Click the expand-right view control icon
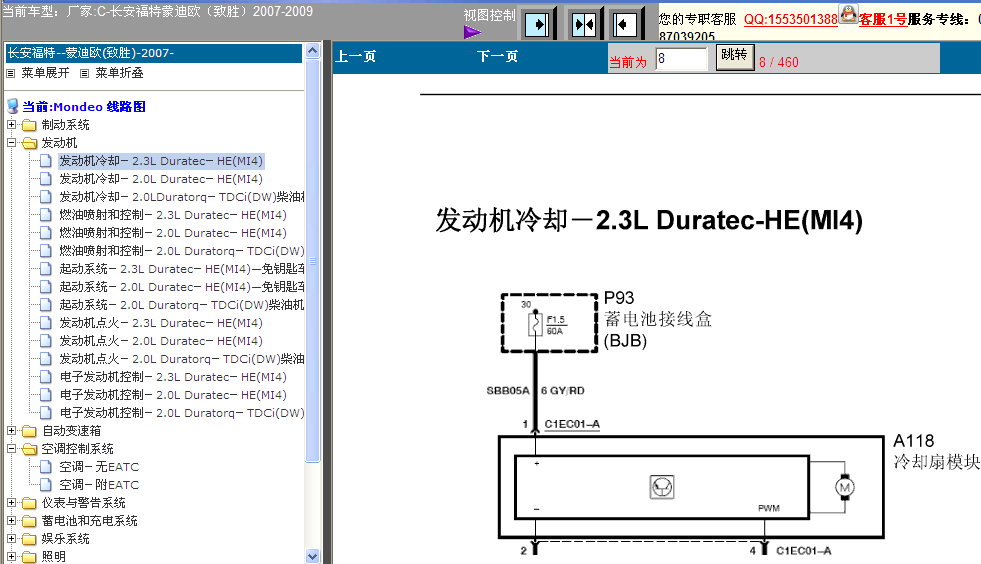This screenshot has width=981, height=564. [x=537, y=25]
